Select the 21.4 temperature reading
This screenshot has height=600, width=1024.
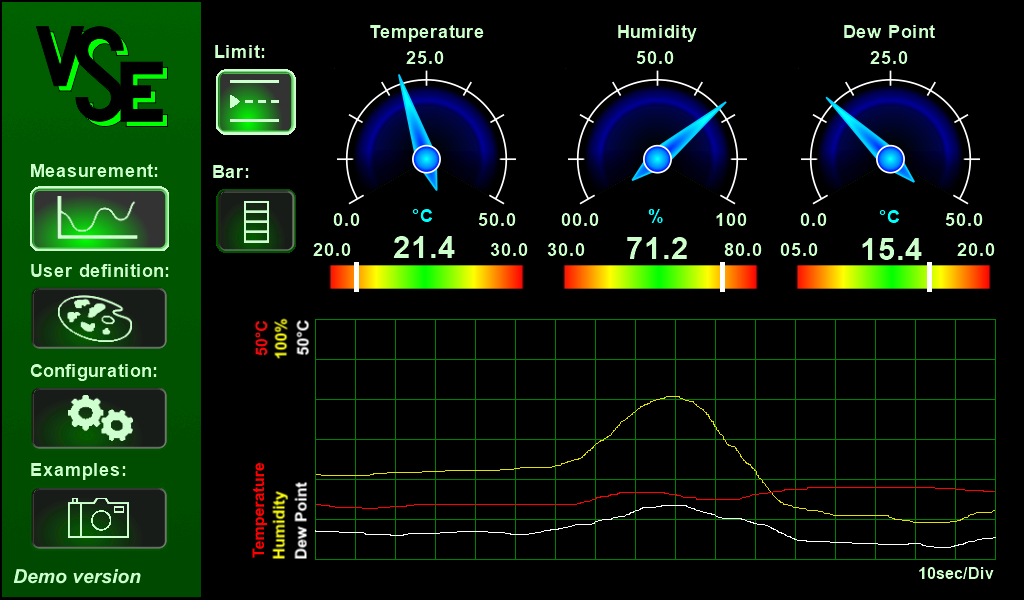[424, 248]
